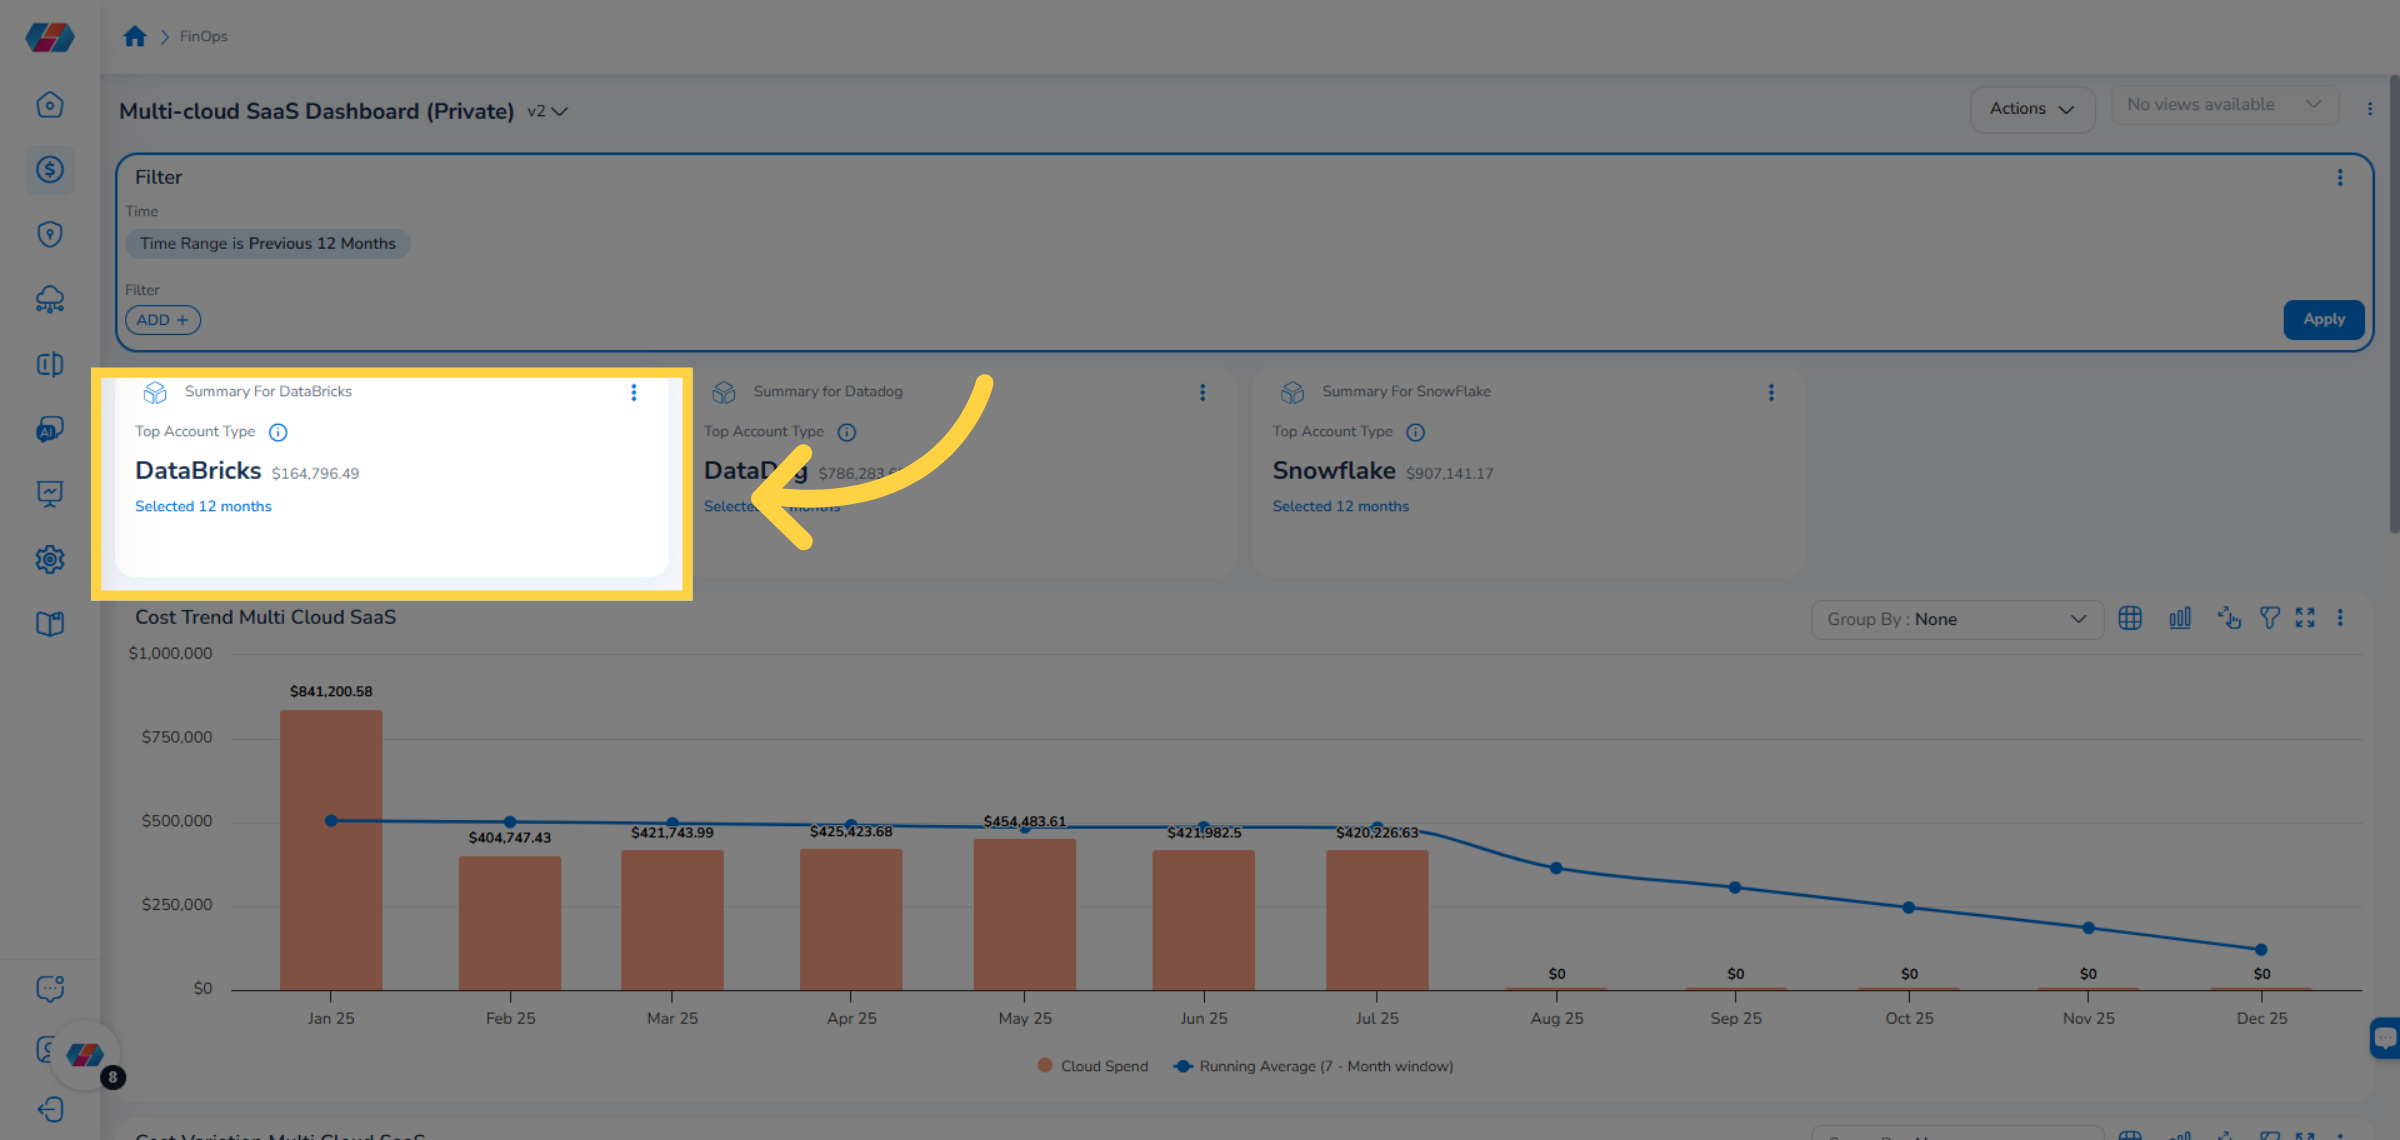Click Selected 12 months link under DataBricks
Image resolution: width=2400 pixels, height=1140 pixels.
[203, 506]
